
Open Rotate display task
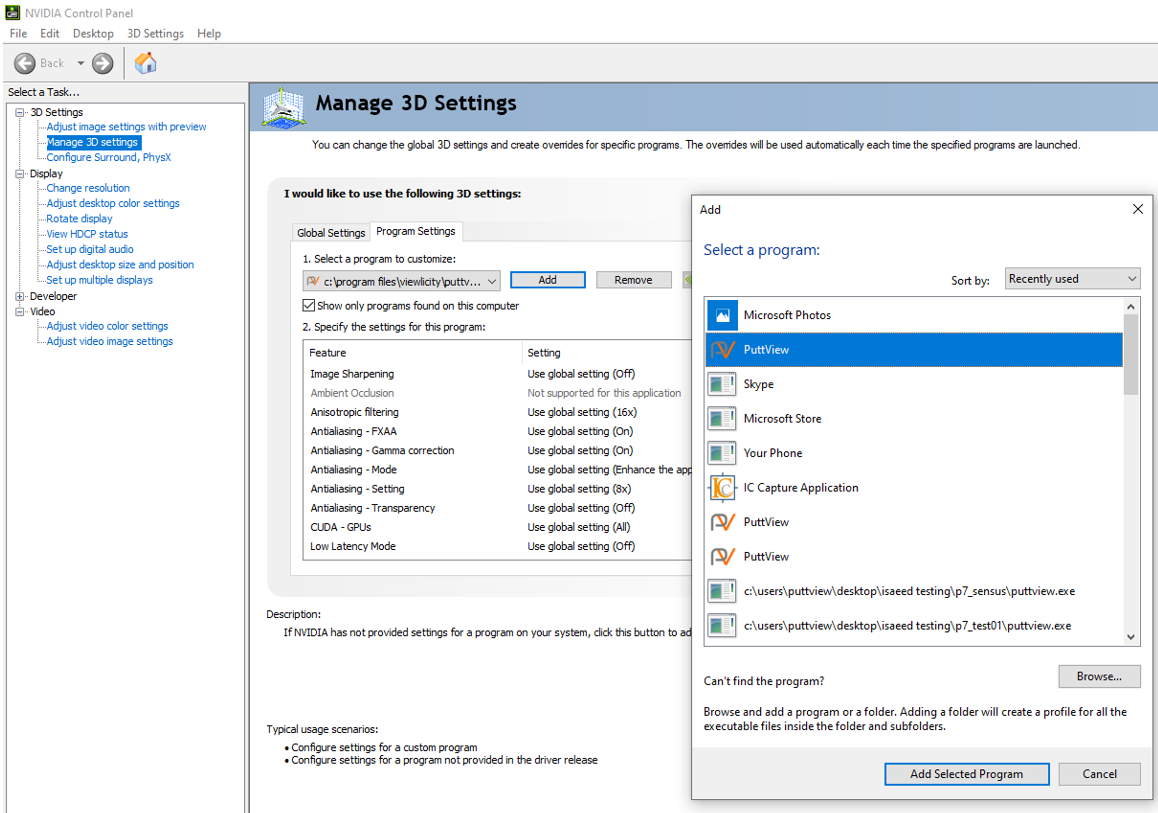click(79, 219)
